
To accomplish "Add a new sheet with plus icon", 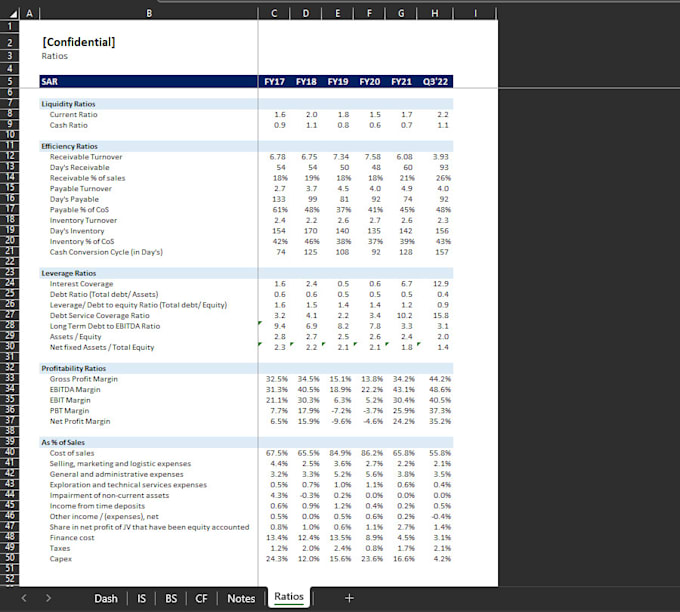I will tap(349, 598).
